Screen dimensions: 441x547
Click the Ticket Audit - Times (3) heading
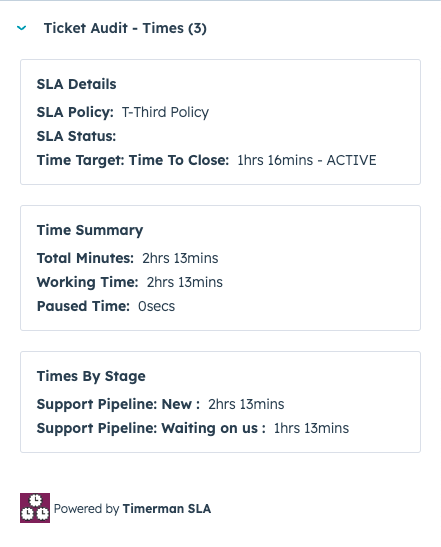click(x=125, y=28)
